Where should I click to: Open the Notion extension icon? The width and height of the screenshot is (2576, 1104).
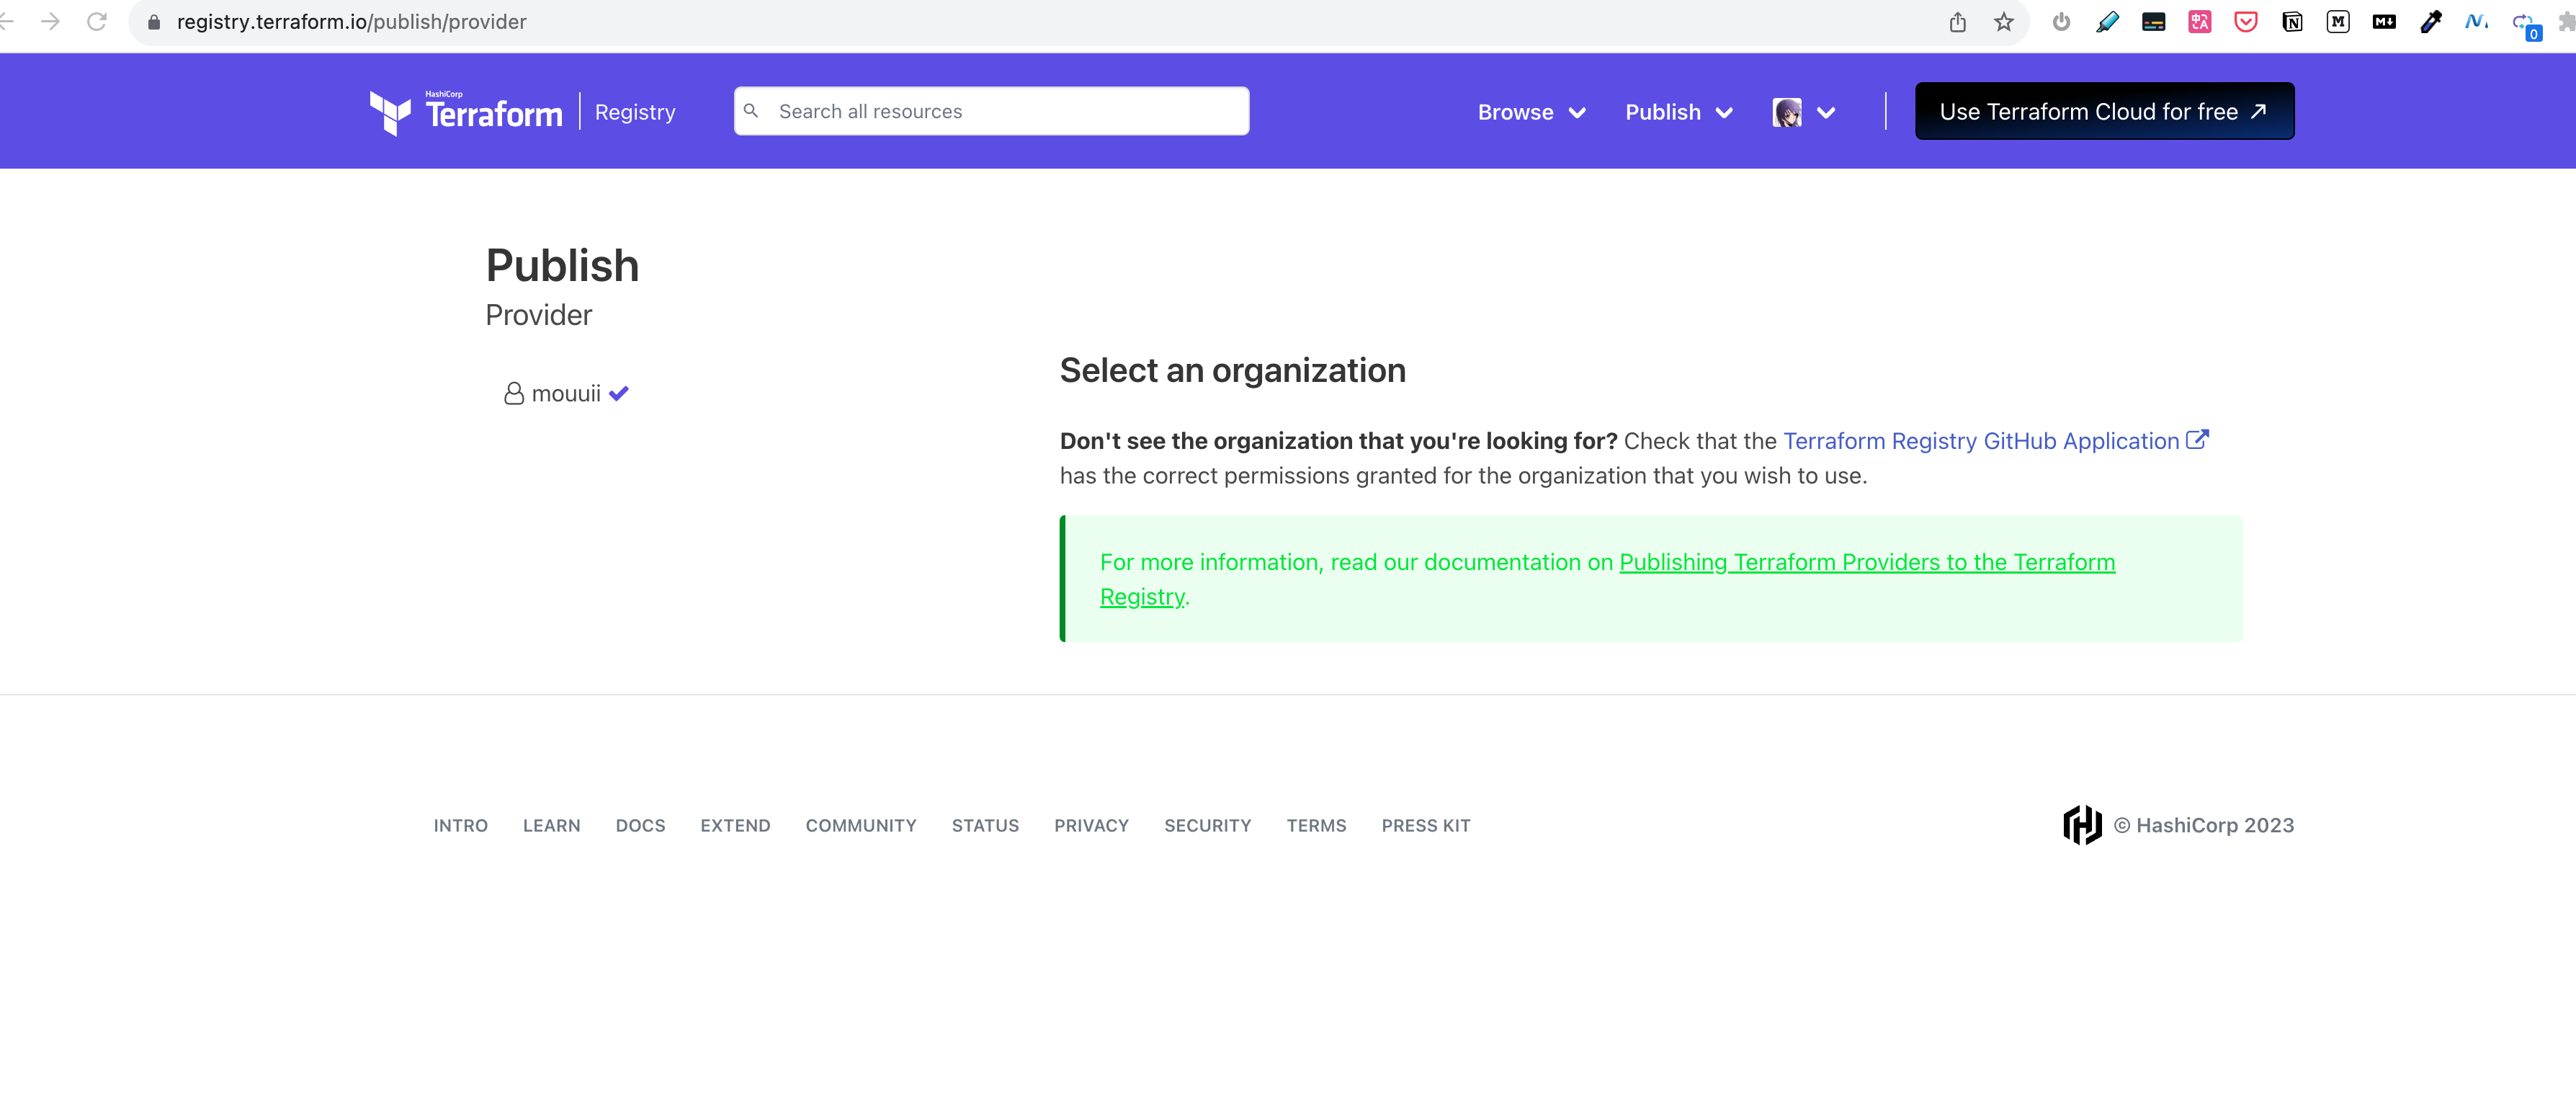2292,21
